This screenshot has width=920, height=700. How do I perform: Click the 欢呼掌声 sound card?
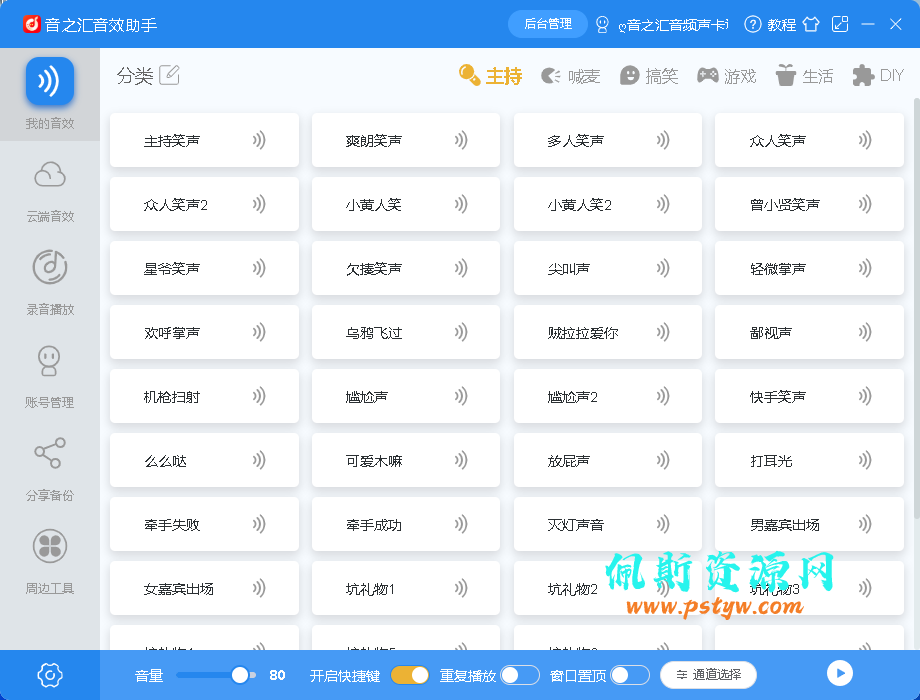pyautogui.click(x=204, y=332)
